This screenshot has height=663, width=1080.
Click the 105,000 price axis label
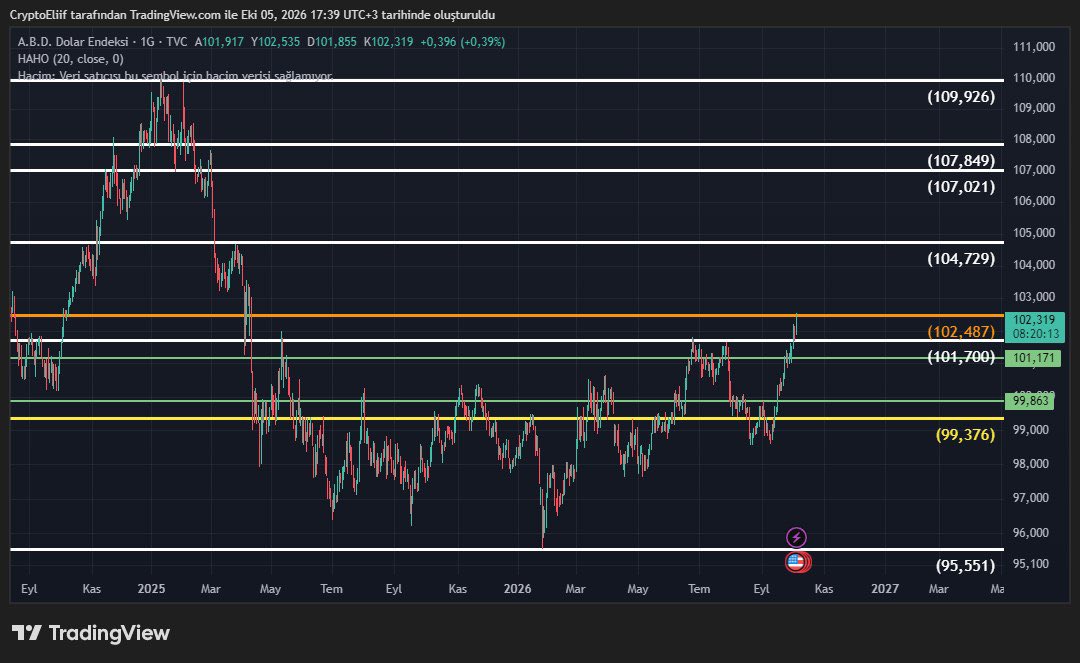click(1034, 233)
